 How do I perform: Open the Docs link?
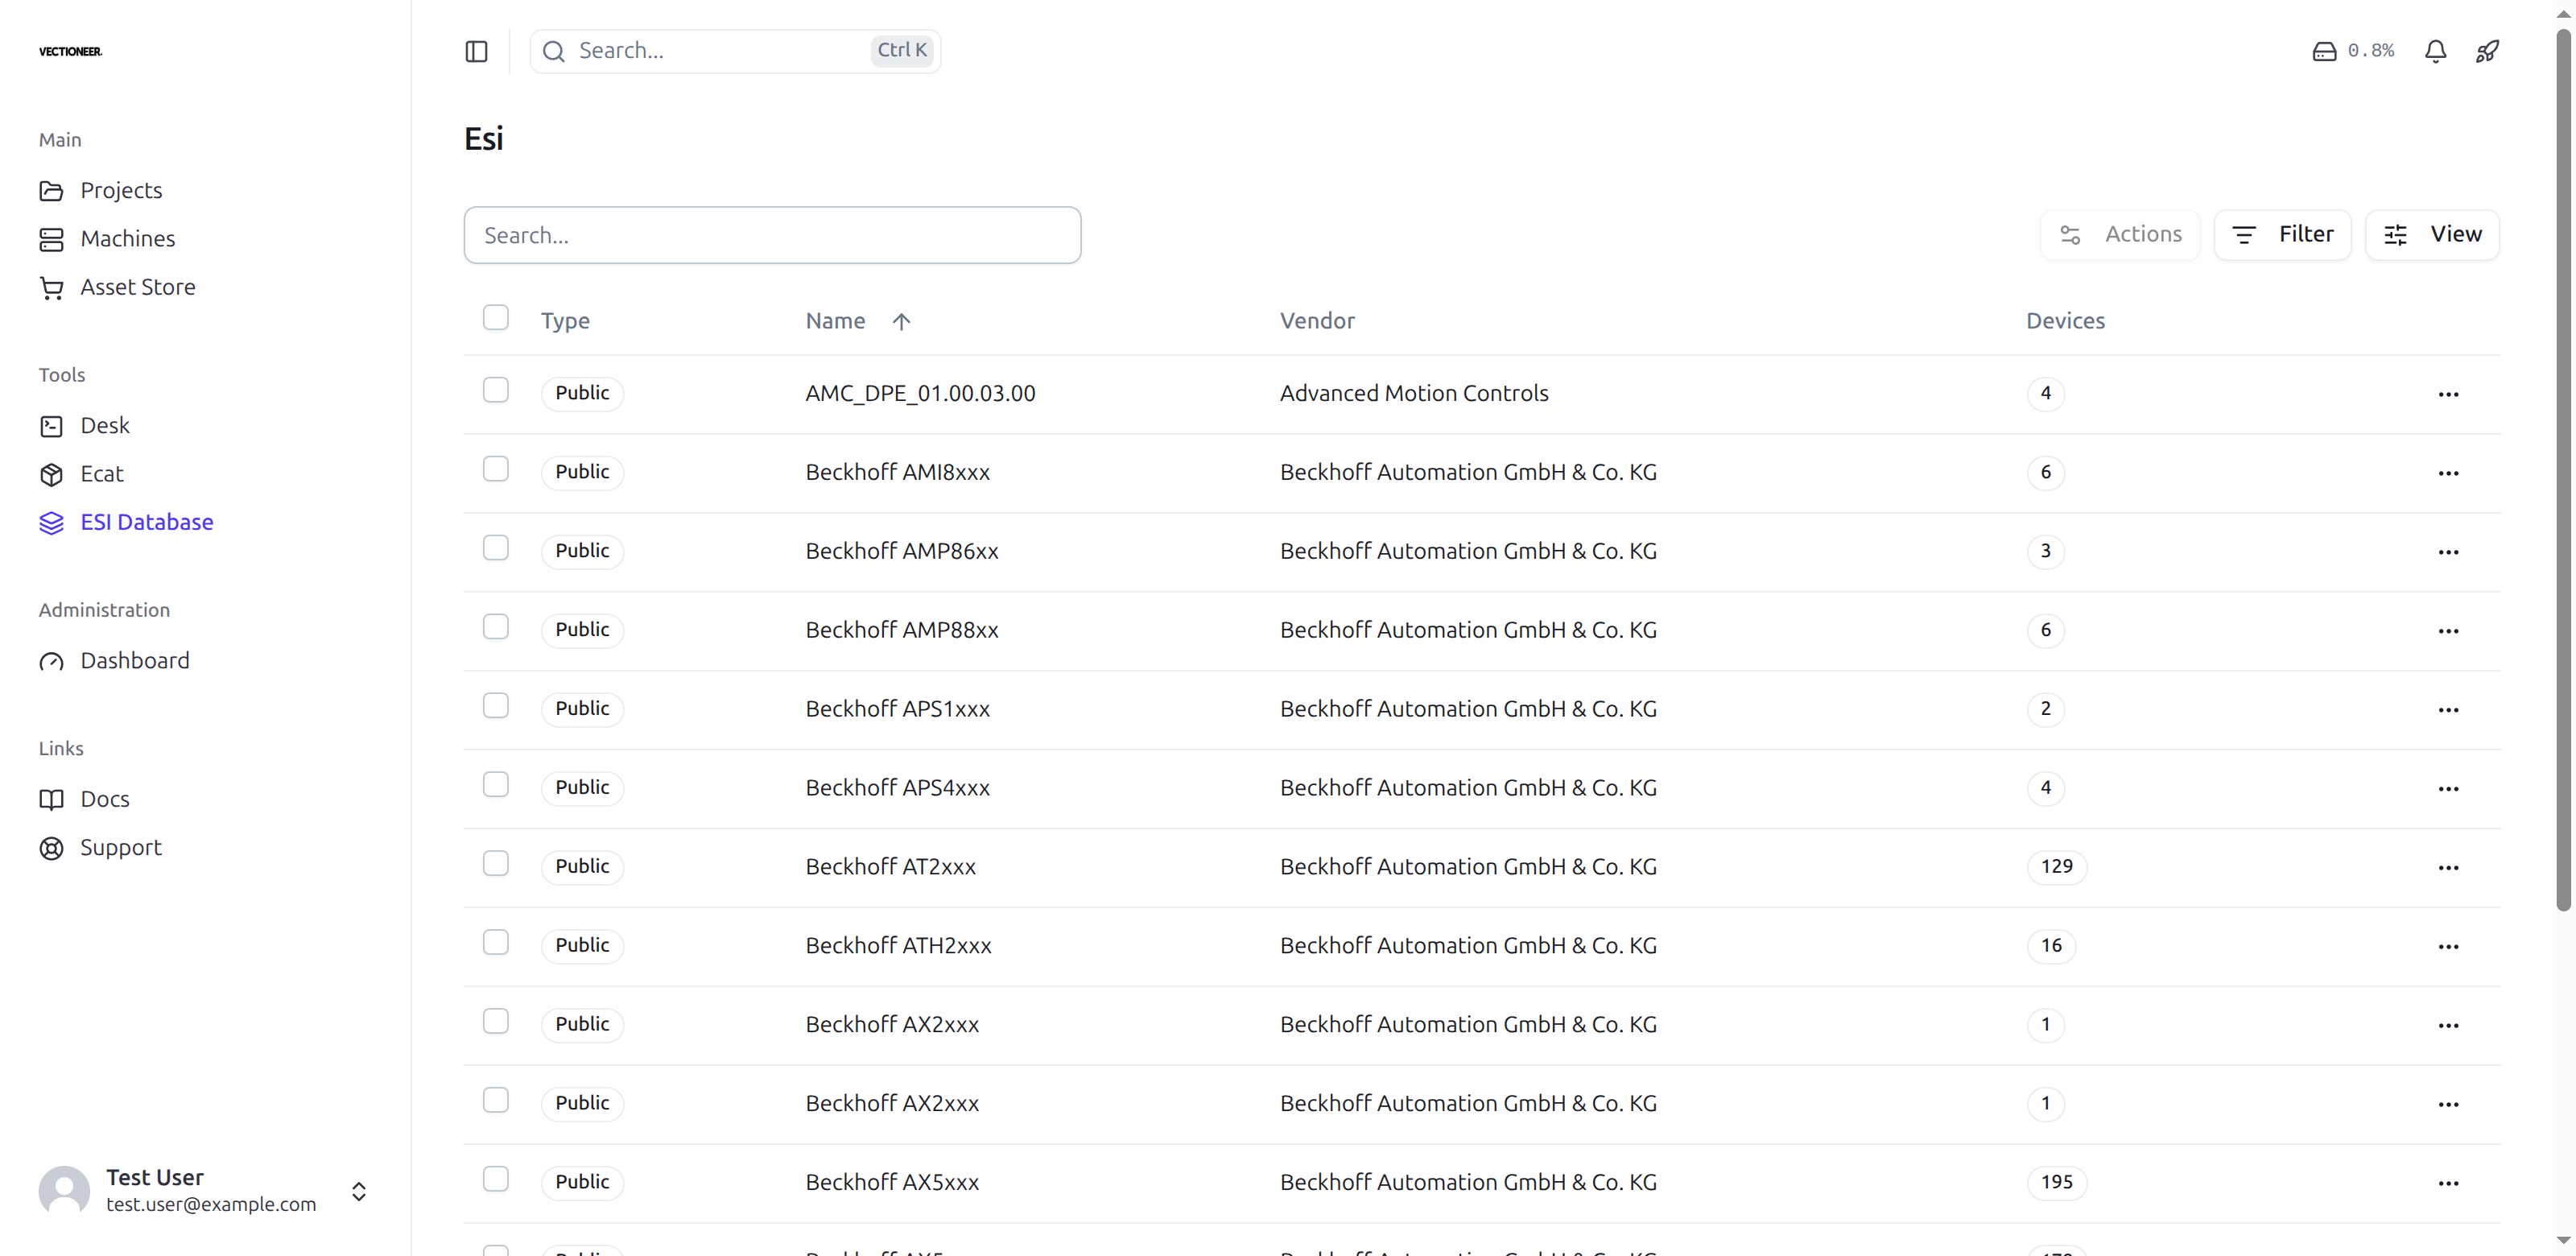[x=105, y=799]
